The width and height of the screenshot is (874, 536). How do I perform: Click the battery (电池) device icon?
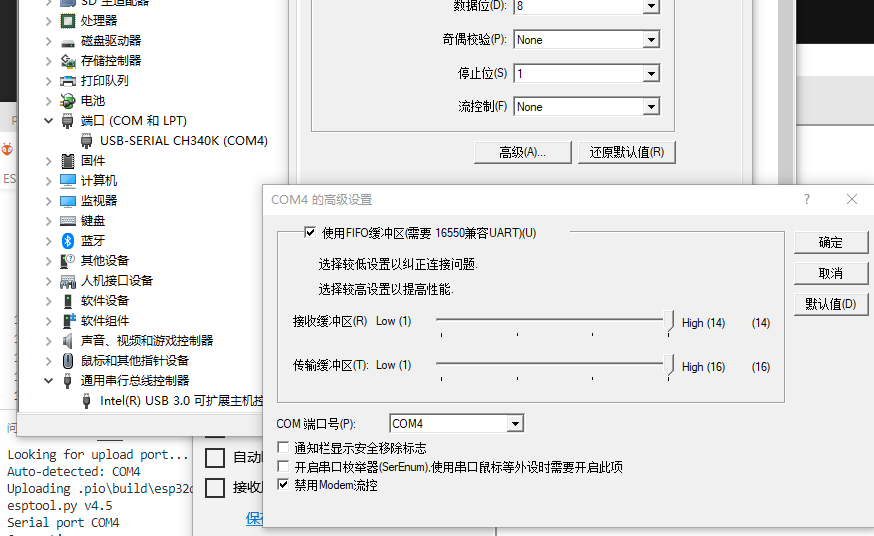67,101
